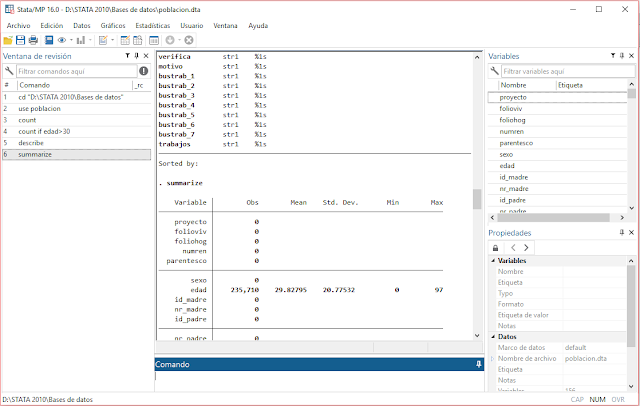Open the Variables Manager icon
The height and width of the screenshot is (406, 640).
(154, 40)
